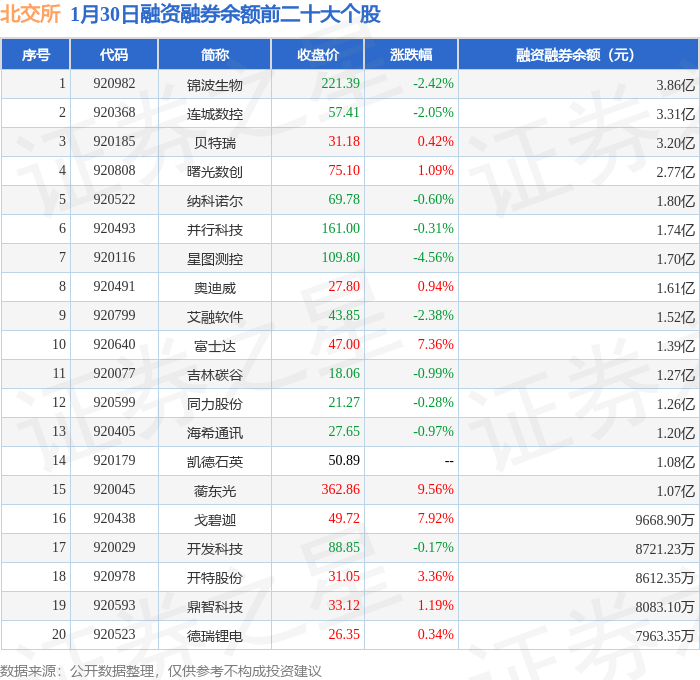Click balance value 8083.10万
This screenshot has width=700, height=680.
[665, 607]
